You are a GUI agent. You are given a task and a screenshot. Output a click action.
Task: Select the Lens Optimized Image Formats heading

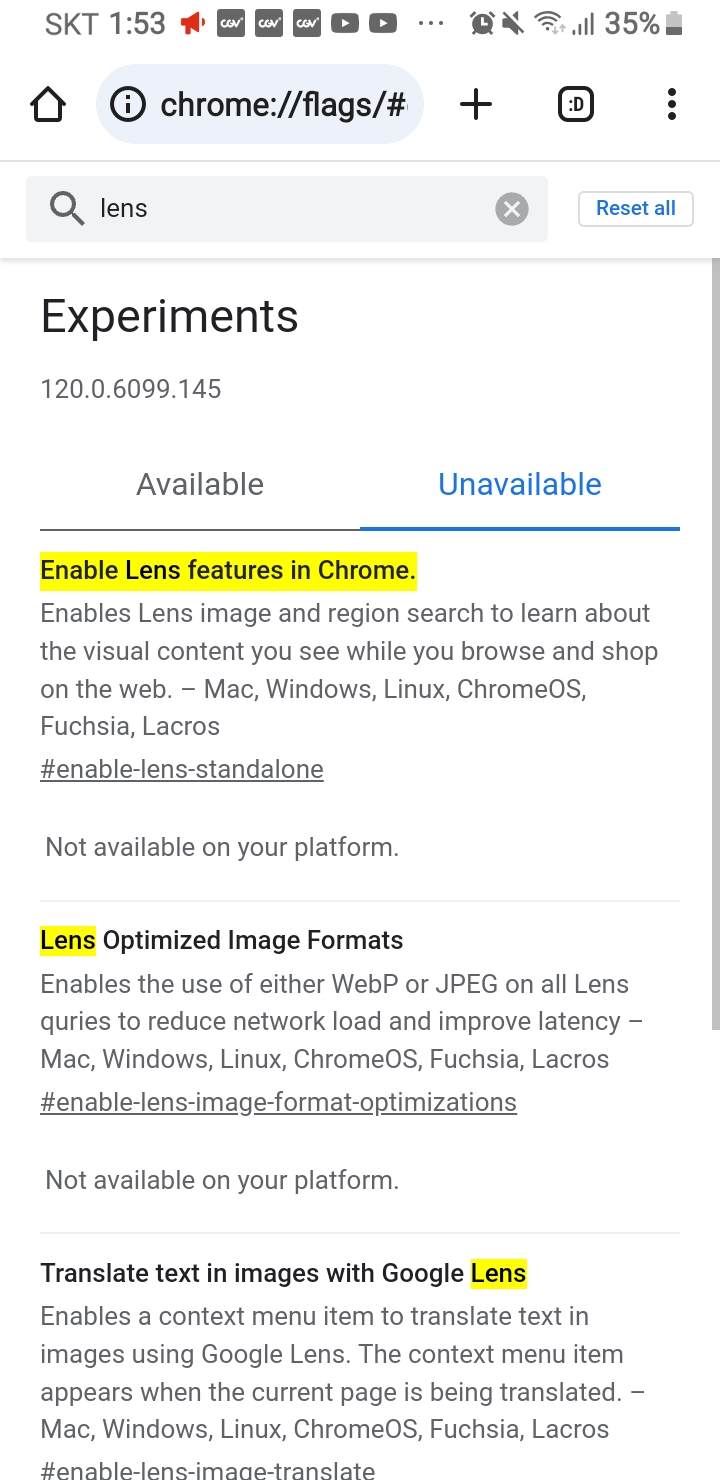pos(222,940)
